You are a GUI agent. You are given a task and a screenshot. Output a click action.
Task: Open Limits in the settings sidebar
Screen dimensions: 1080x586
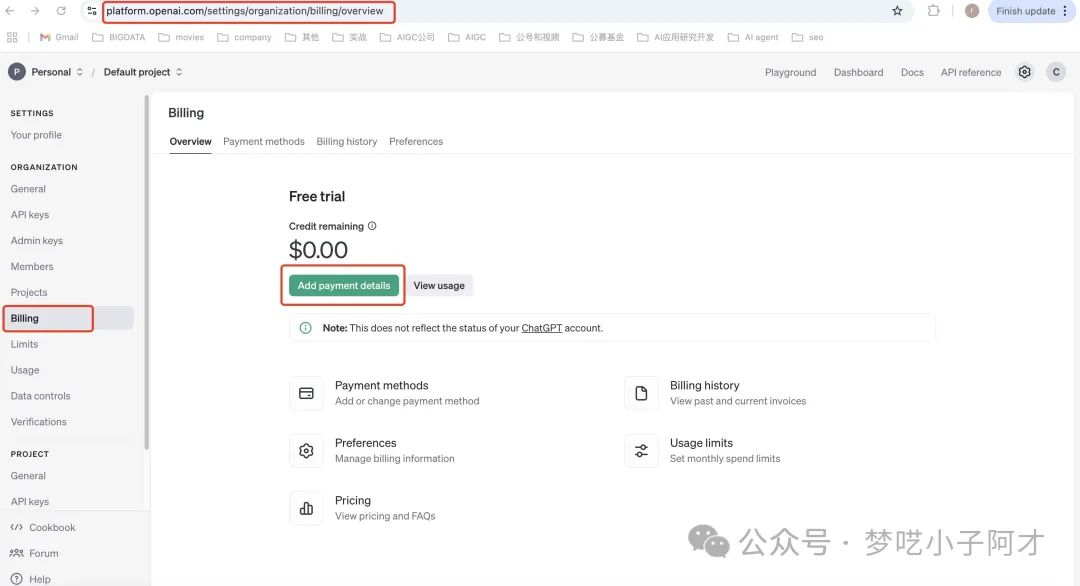point(25,344)
